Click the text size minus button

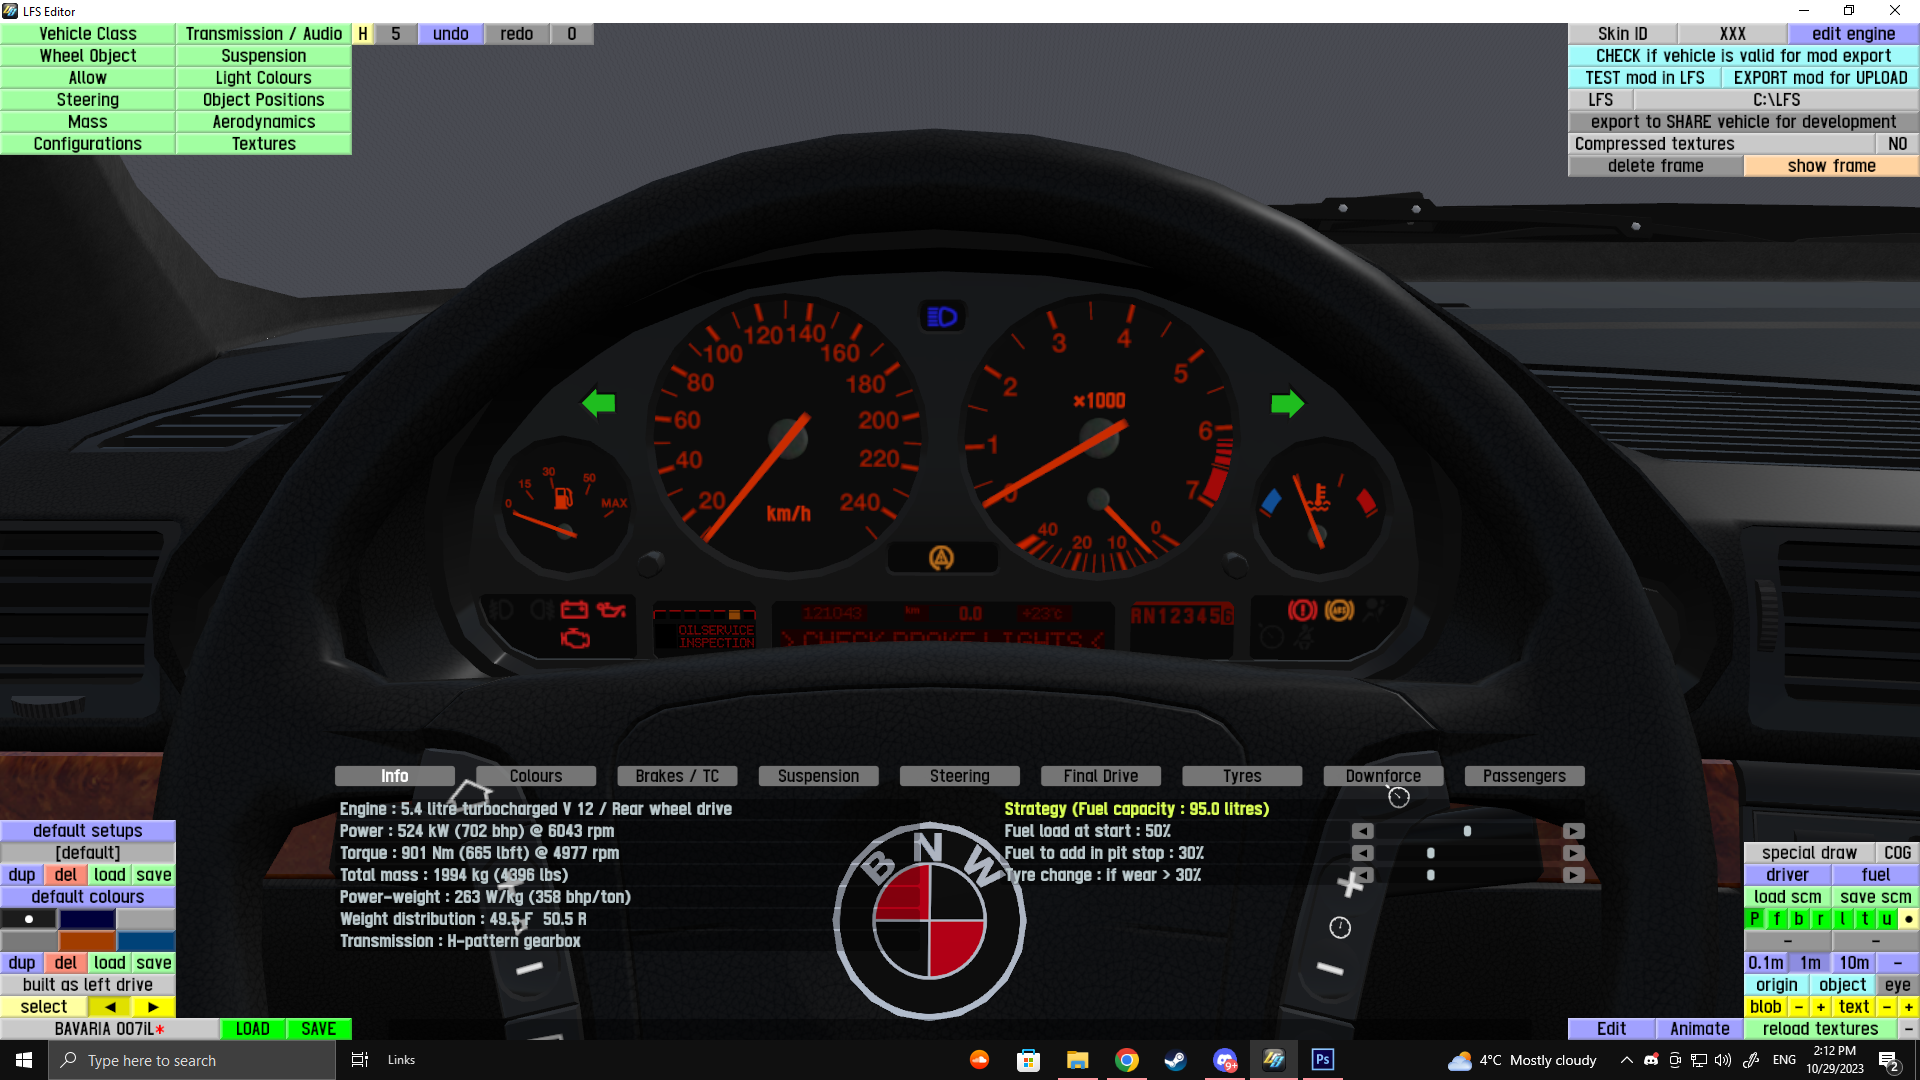click(1886, 1007)
